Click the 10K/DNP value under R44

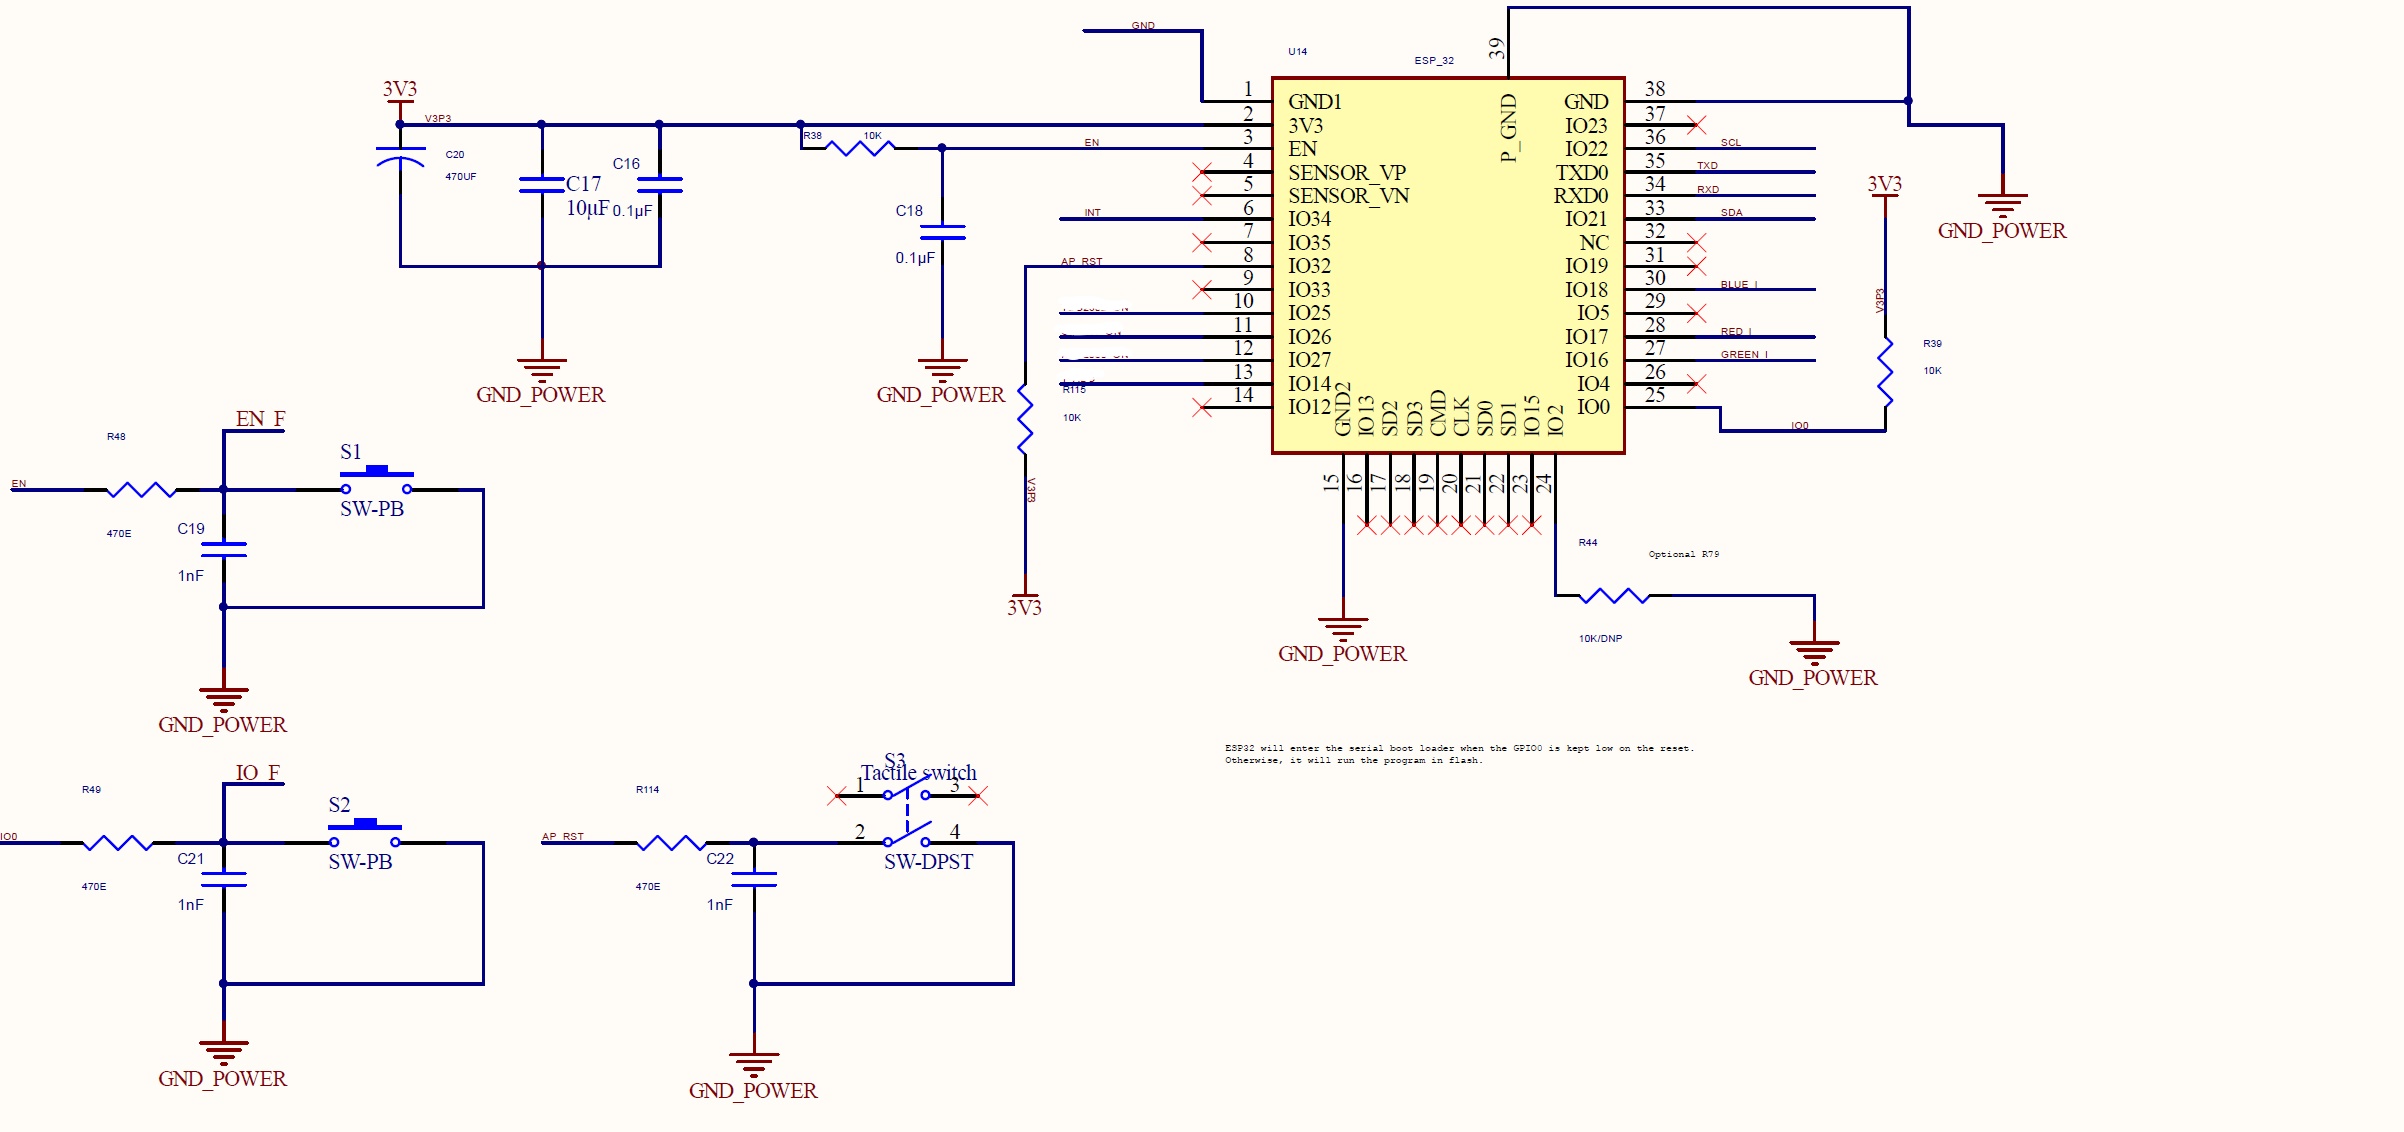tap(1601, 639)
